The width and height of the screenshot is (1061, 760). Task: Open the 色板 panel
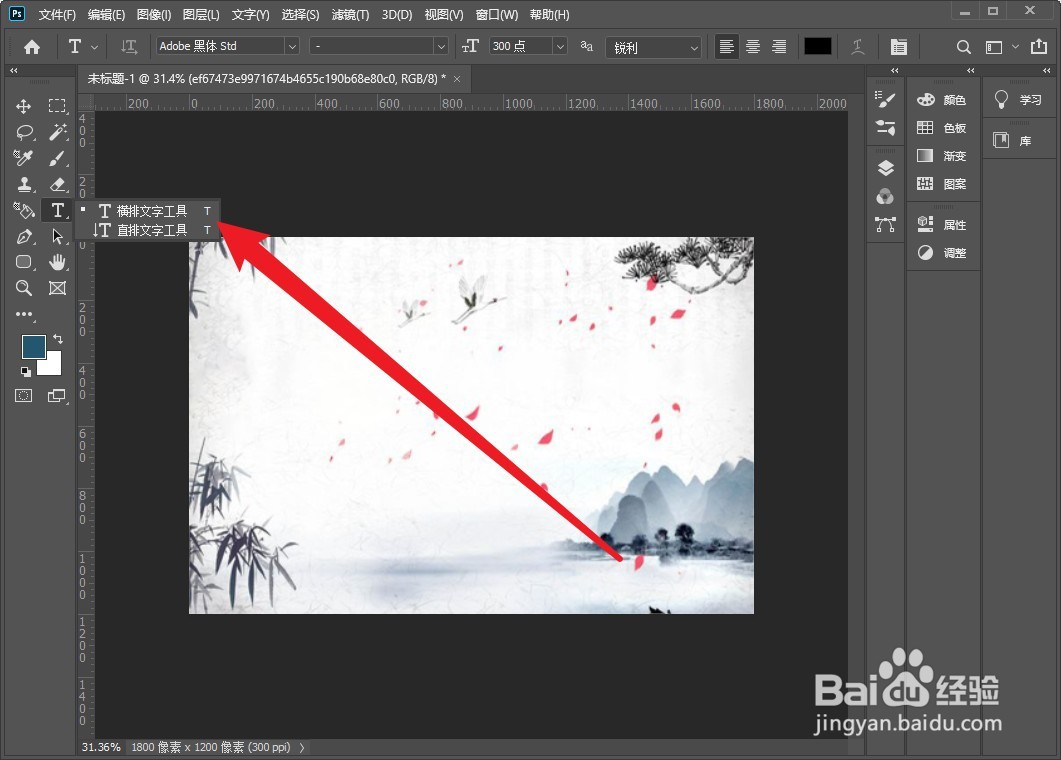click(x=942, y=128)
